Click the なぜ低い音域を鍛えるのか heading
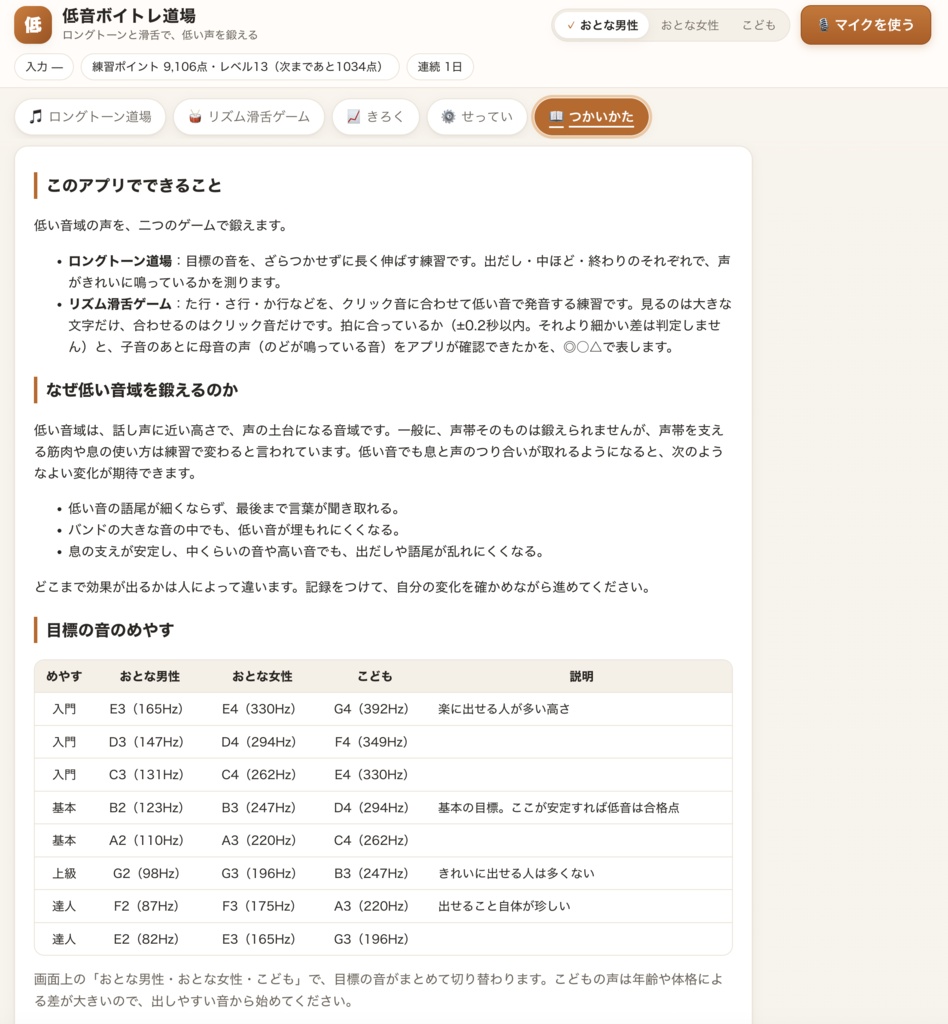 (x=142, y=390)
